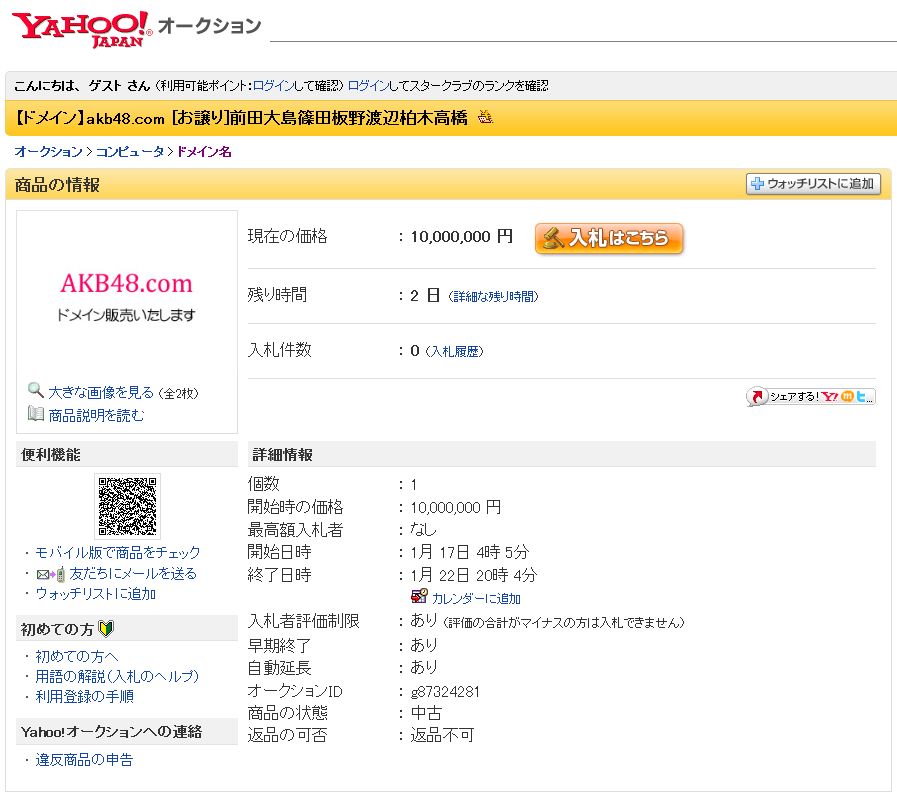The image size is (897, 800).
Task: Click the Yahoo!オークションへの連絡 heading
Action: coord(112,732)
